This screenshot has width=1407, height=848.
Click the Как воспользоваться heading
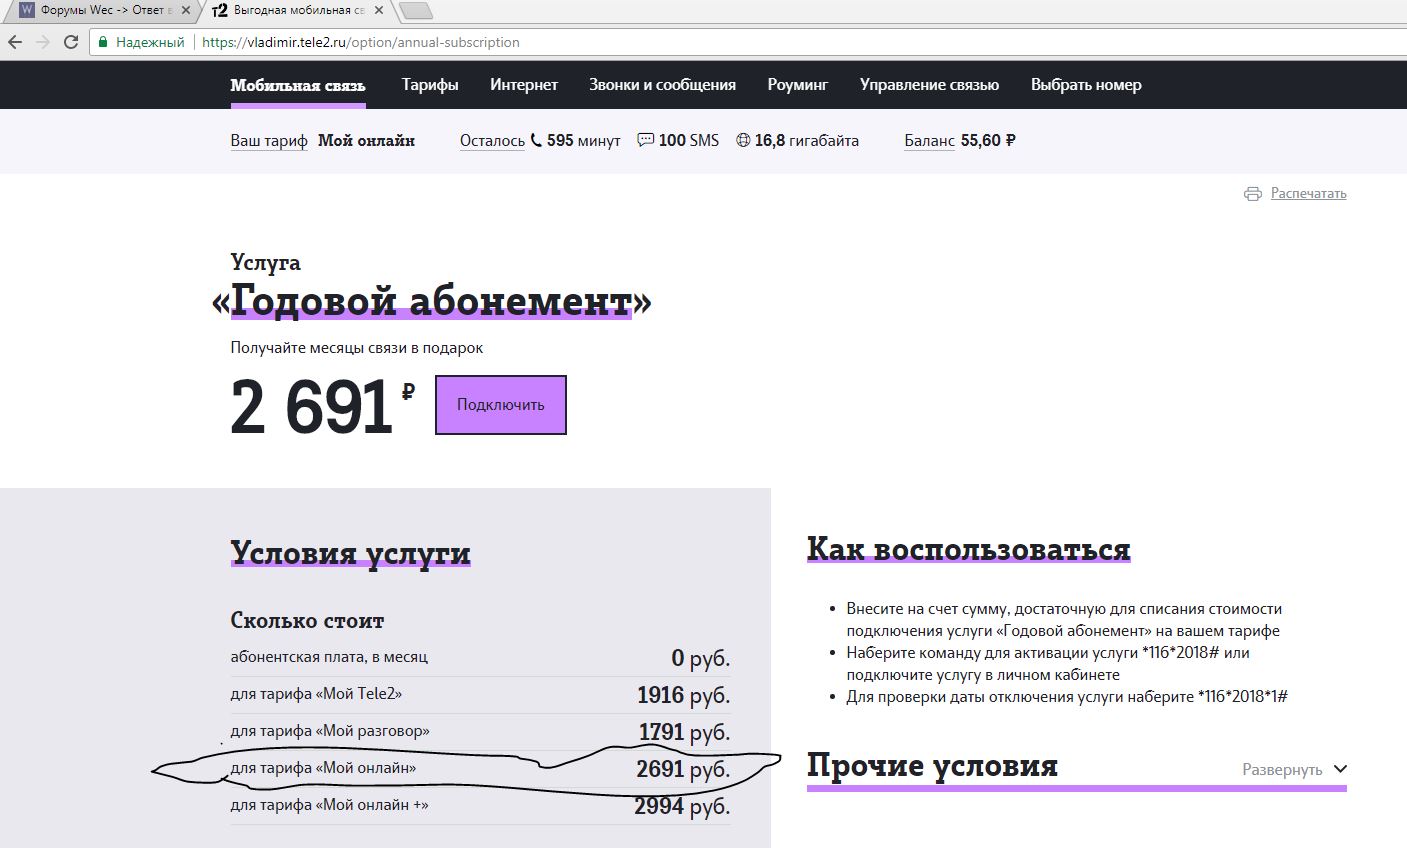(968, 549)
